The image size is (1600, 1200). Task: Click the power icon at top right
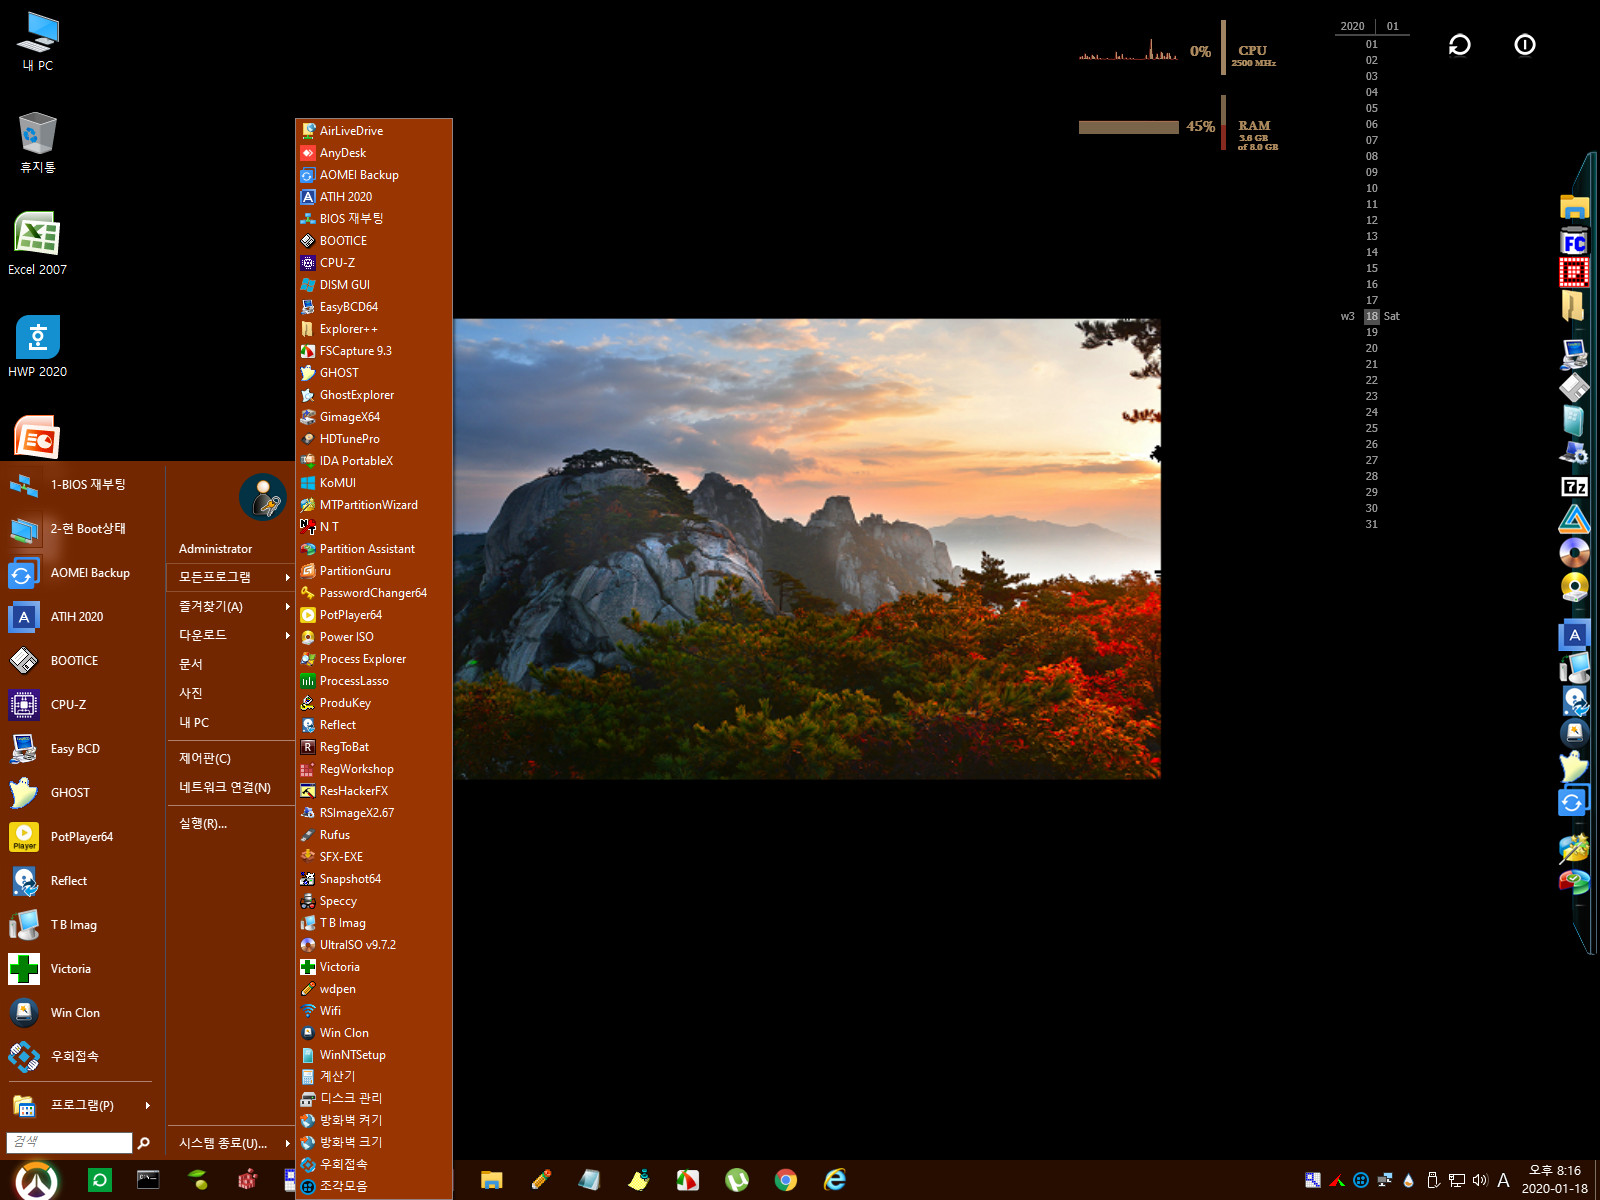pyautogui.click(x=1525, y=45)
